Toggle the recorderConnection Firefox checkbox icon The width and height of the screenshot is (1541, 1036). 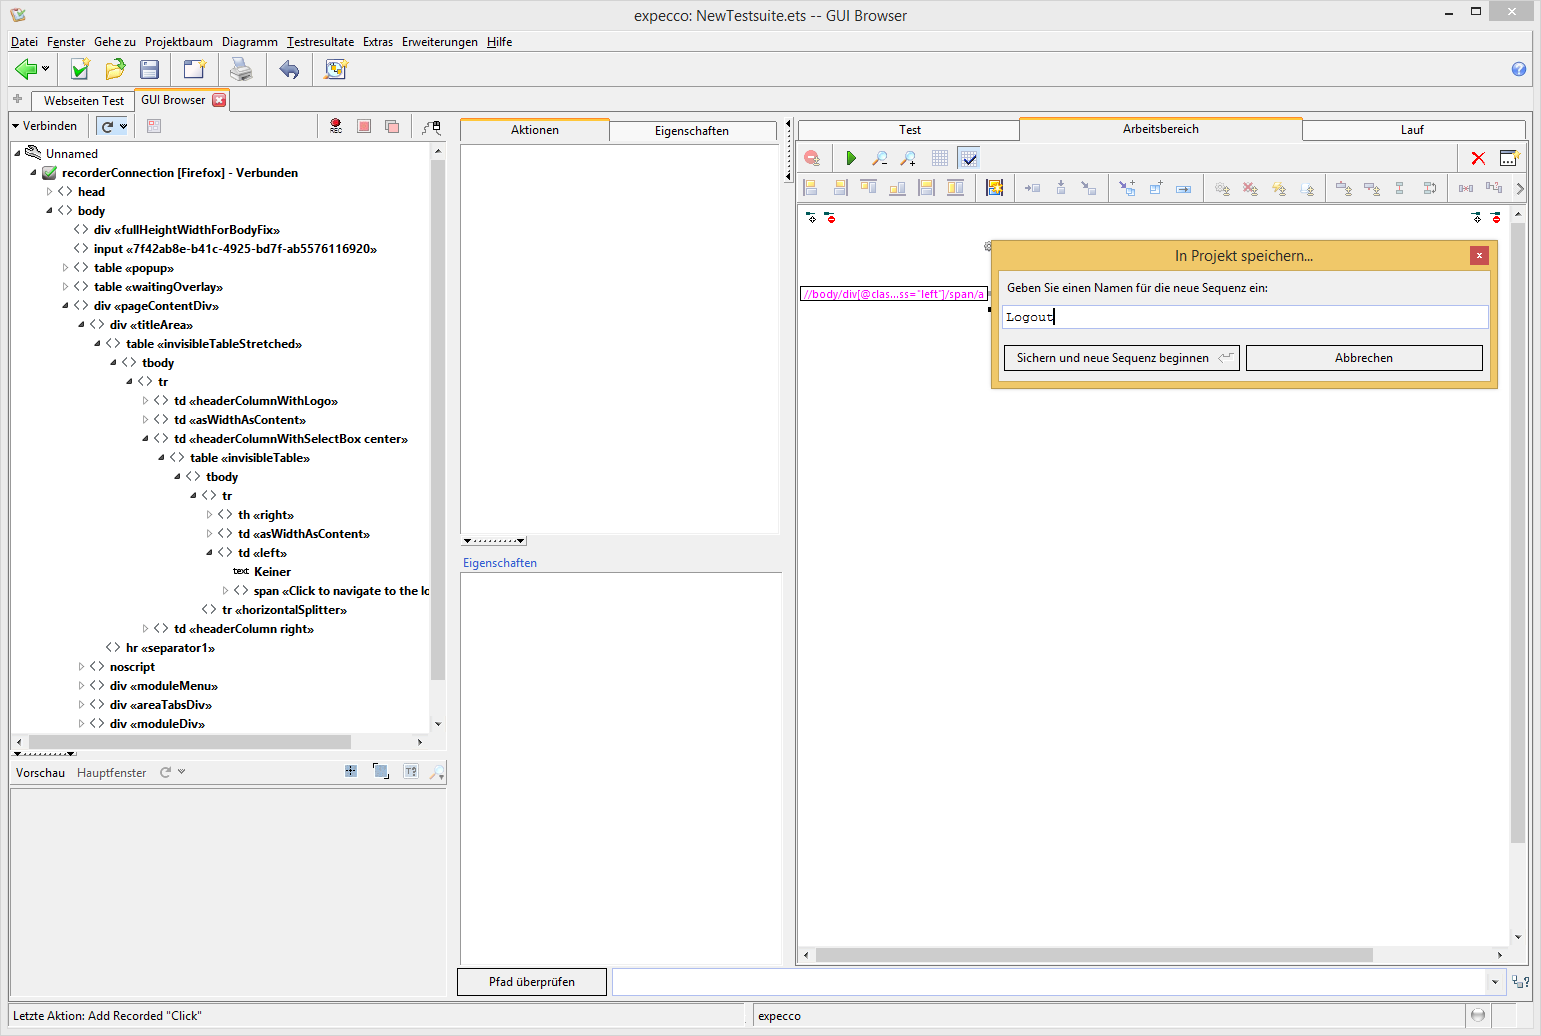point(49,173)
